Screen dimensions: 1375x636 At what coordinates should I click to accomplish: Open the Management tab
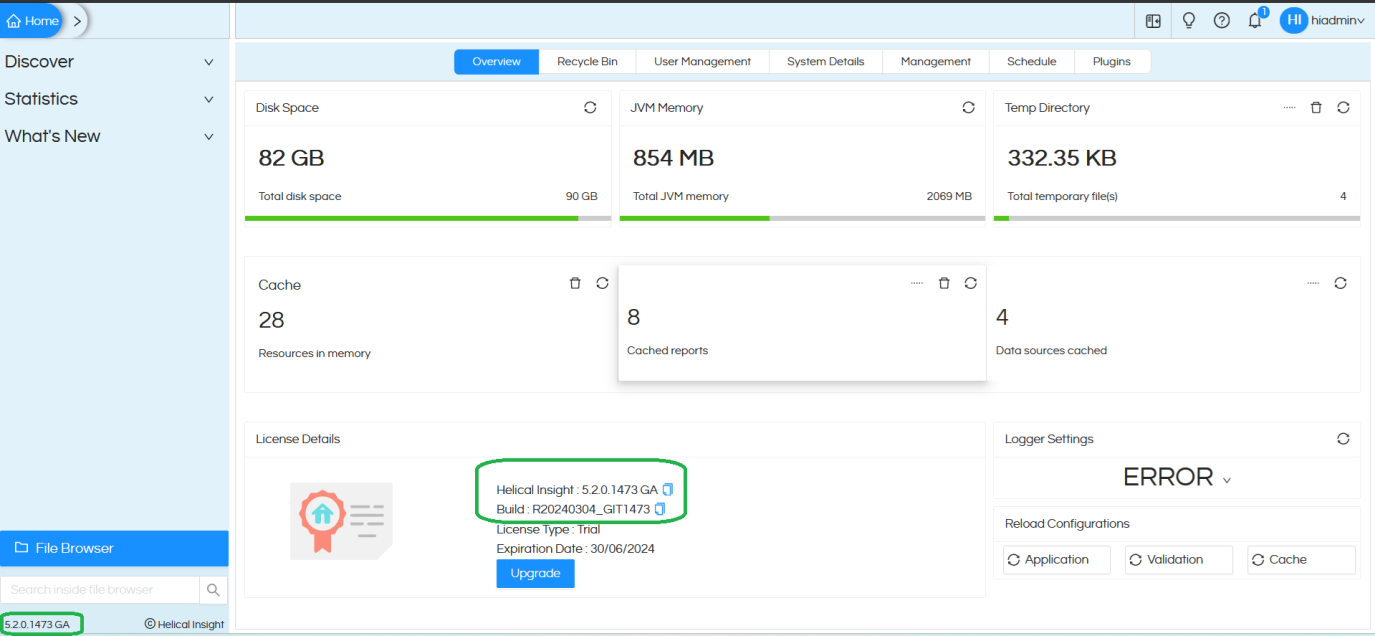pos(935,62)
